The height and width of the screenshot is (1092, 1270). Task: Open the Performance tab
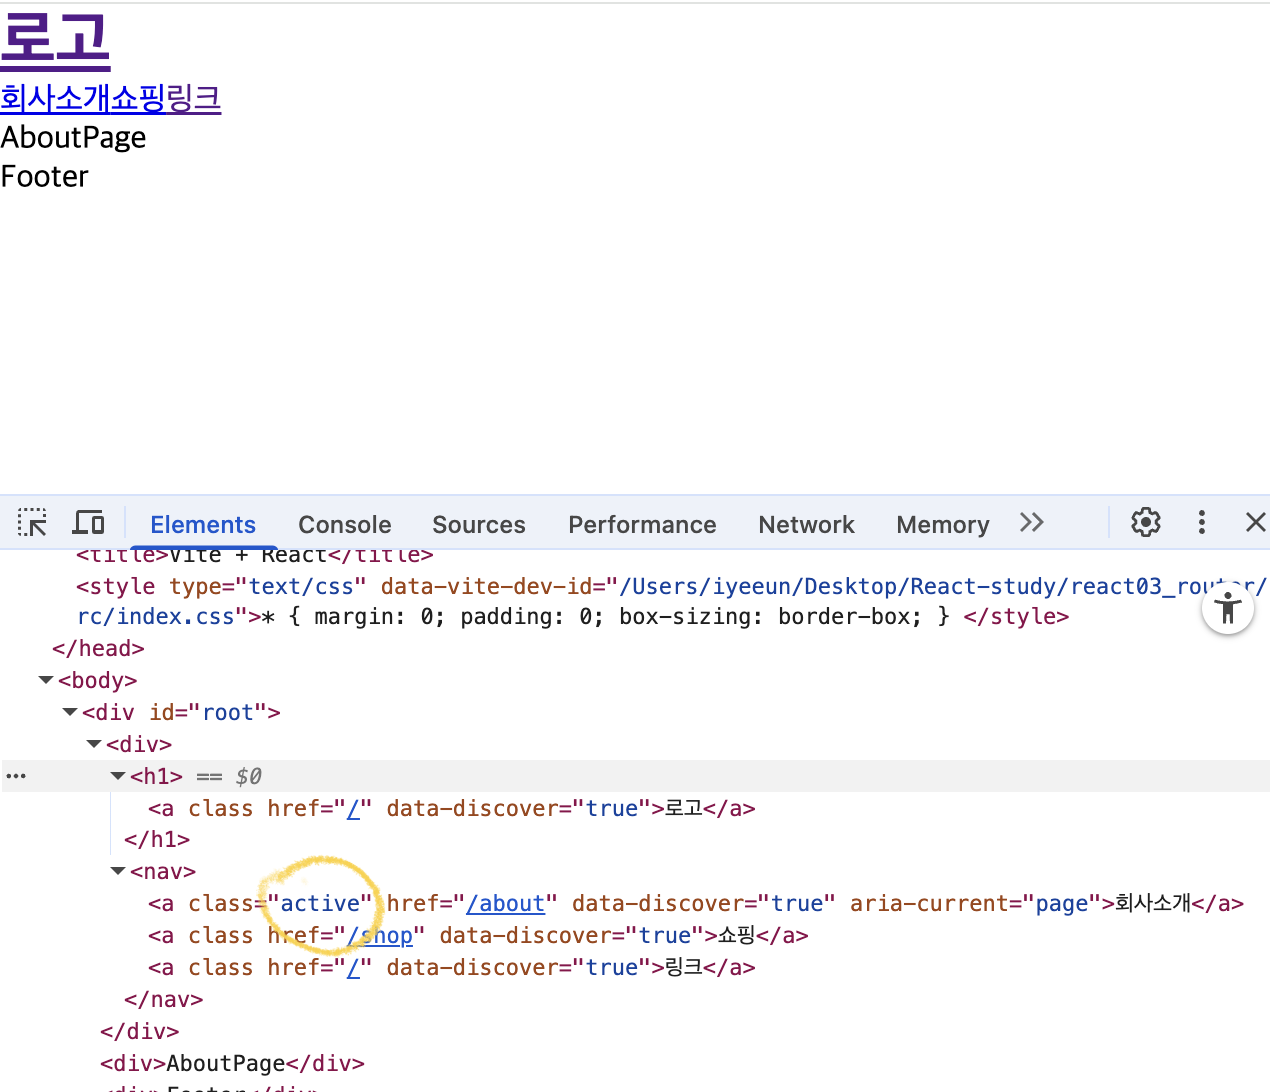tap(642, 524)
